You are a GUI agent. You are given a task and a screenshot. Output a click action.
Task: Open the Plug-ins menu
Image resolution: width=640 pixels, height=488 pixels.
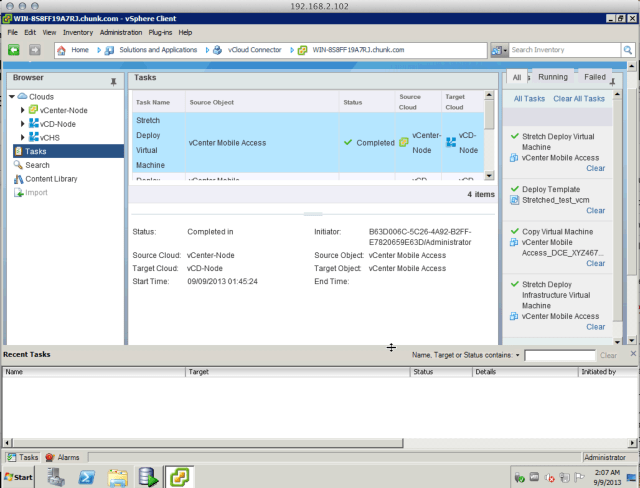click(x=160, y=32)
